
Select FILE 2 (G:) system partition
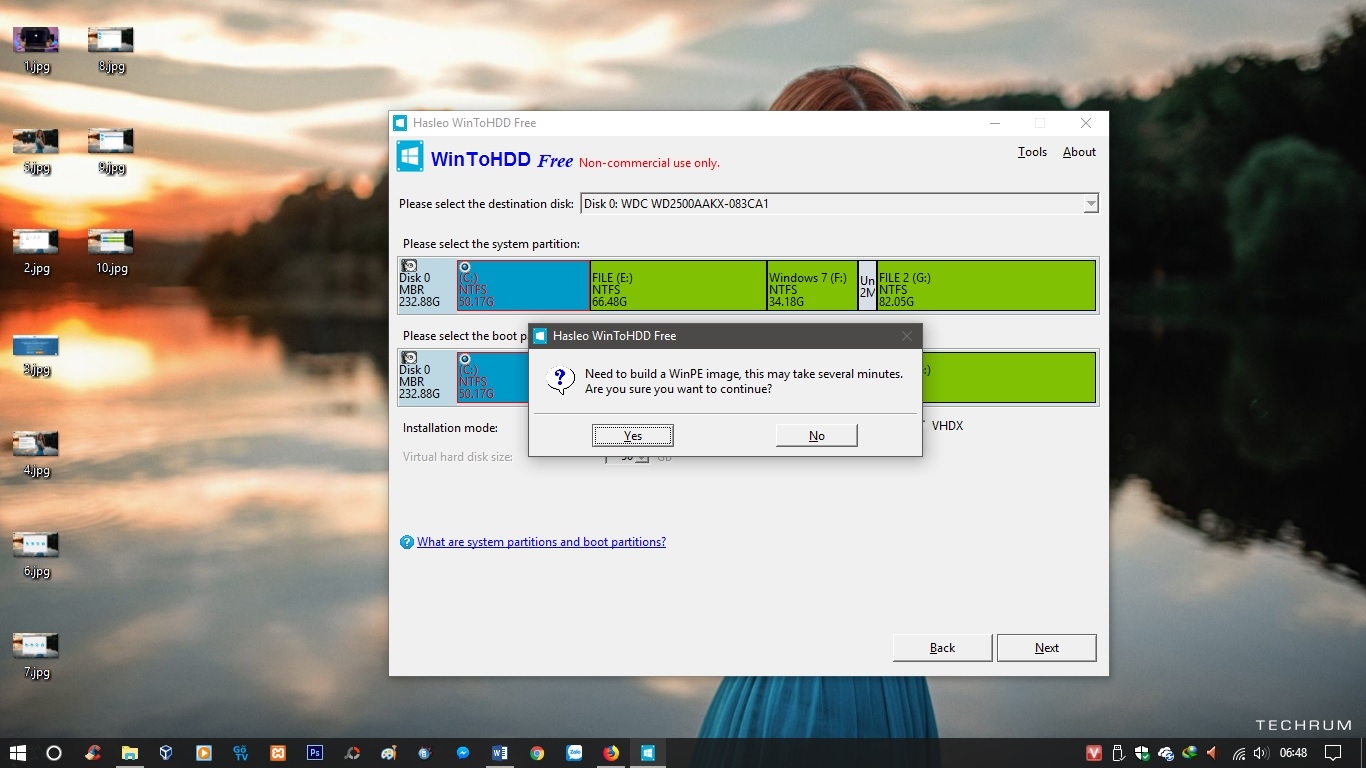[x=986, y=285]
